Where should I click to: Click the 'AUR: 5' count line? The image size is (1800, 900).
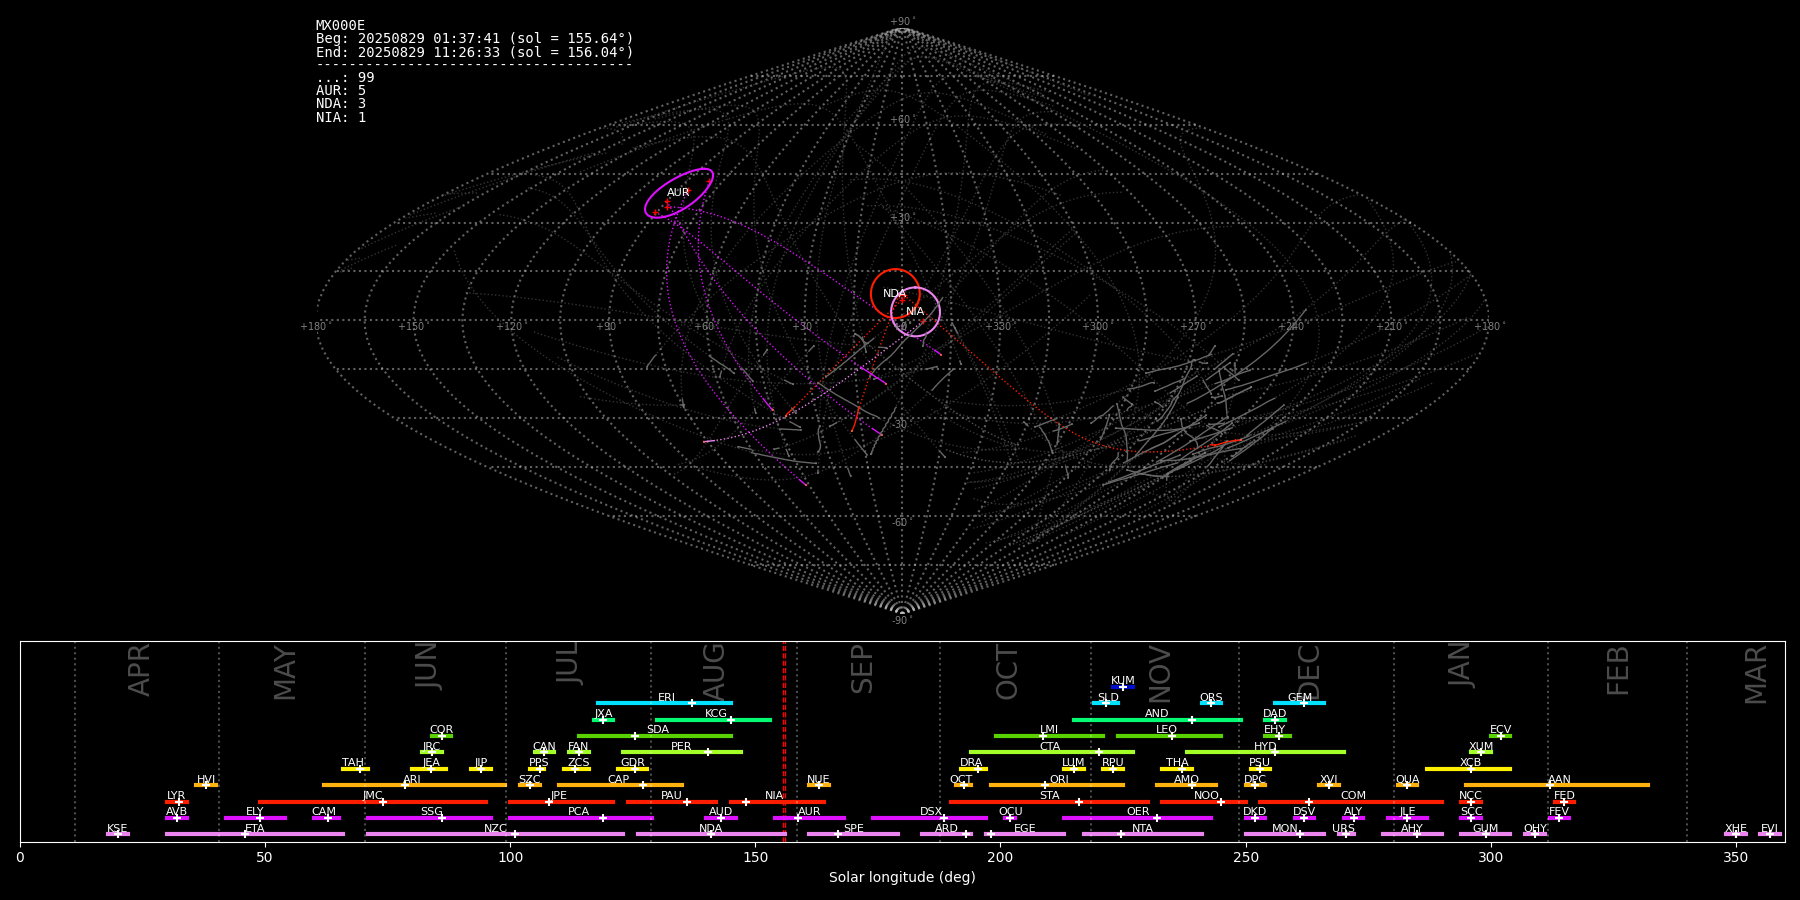coord(341,91)
